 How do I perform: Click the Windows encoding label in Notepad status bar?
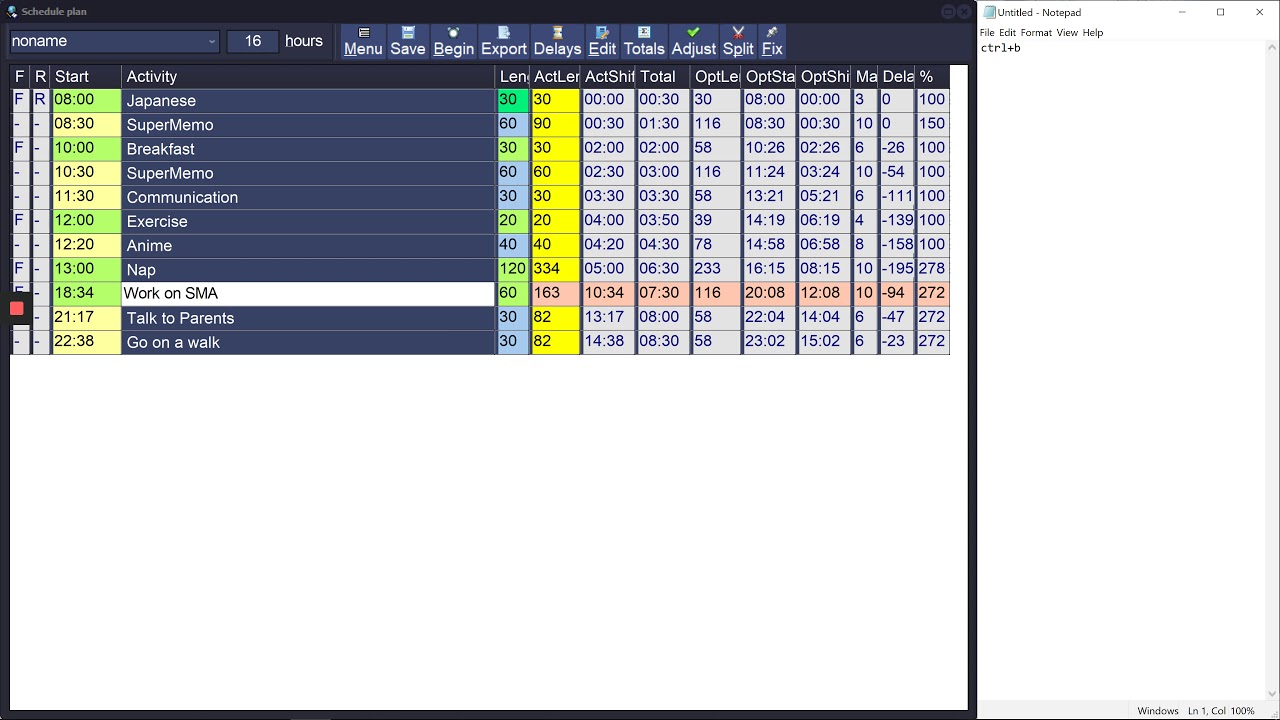click(x=1158, y=711)
